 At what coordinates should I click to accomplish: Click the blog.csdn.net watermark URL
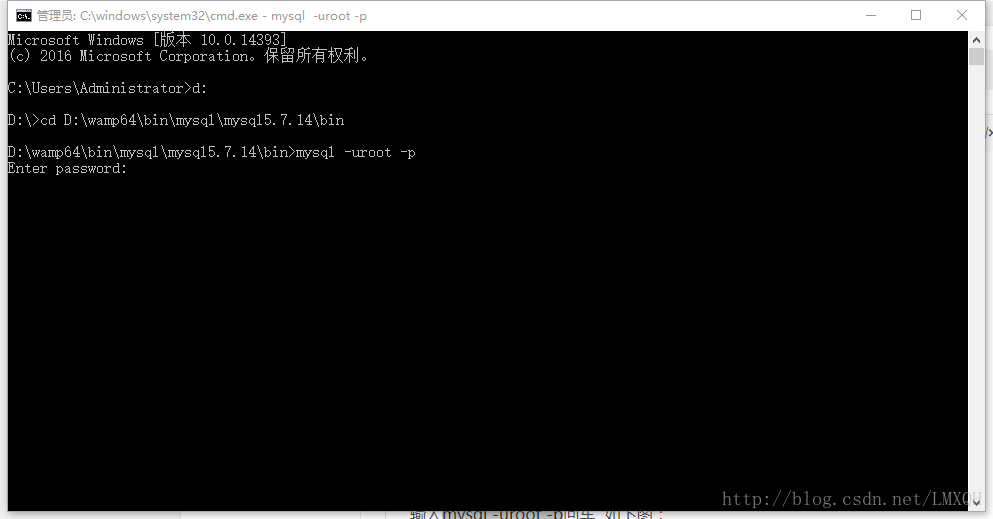852,499
